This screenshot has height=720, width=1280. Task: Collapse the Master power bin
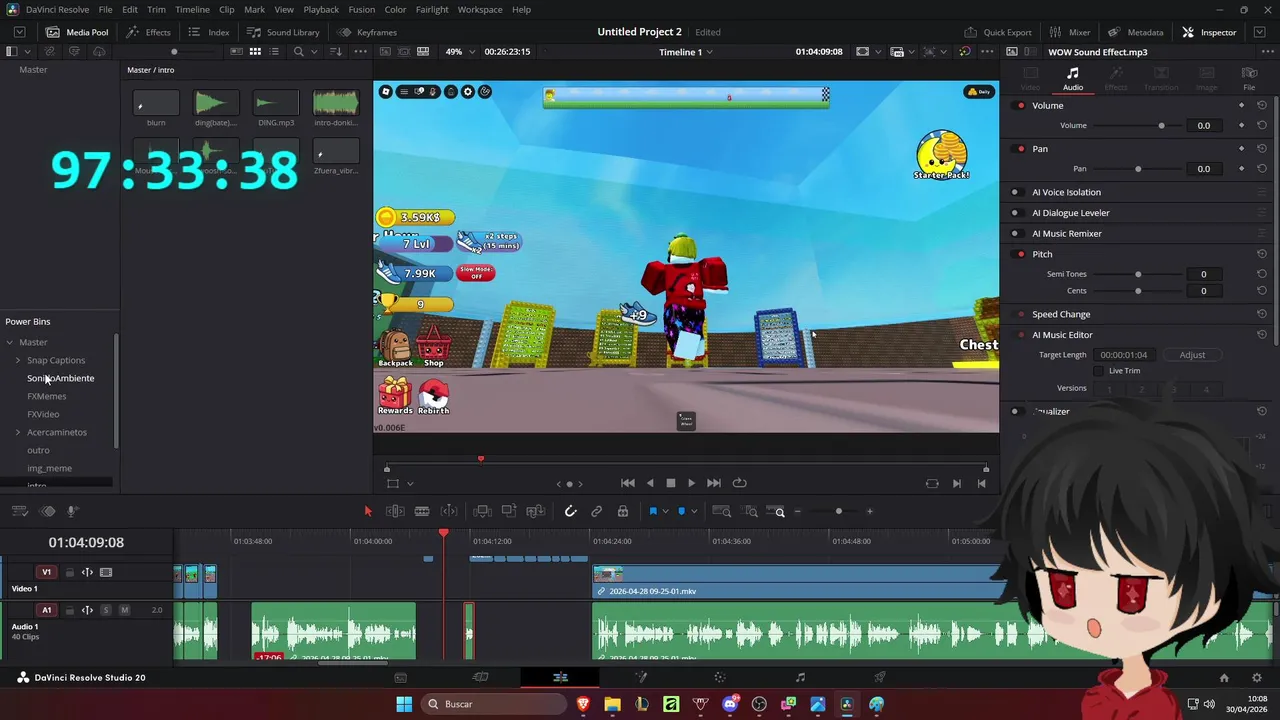point(10,342)
